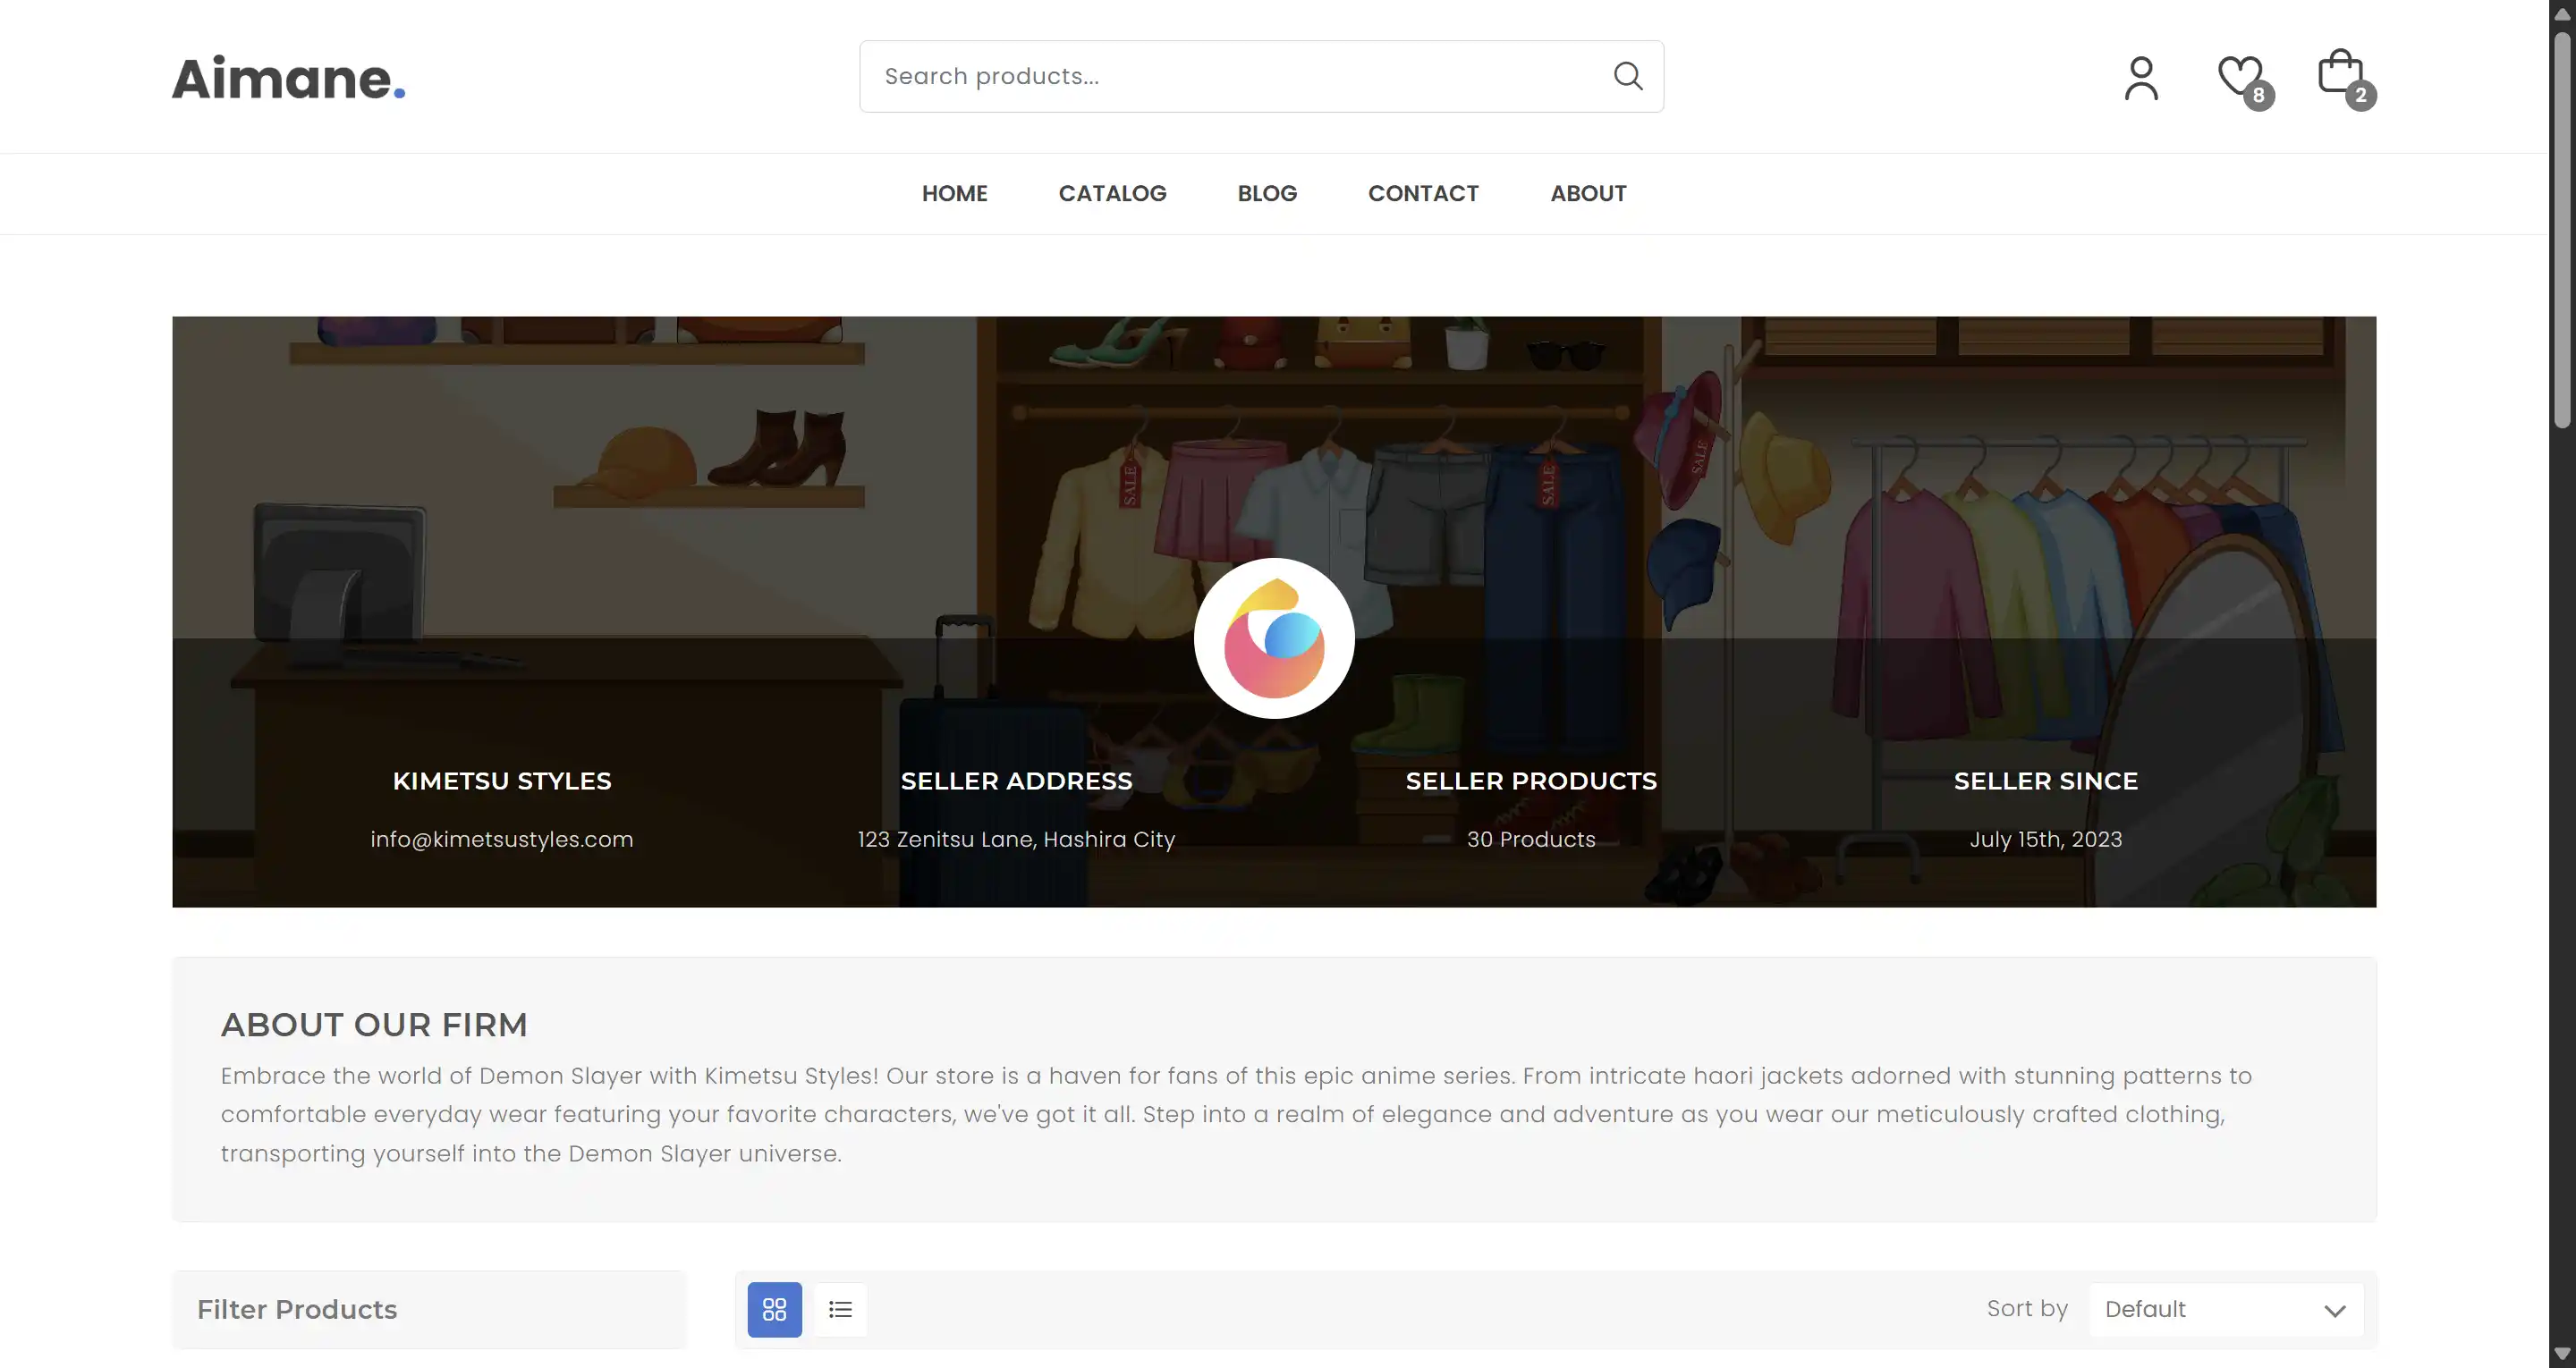Click the info@kimetsustyles.com email
The width and height of the screenshot is (2576, 1368).
point(501,839)
